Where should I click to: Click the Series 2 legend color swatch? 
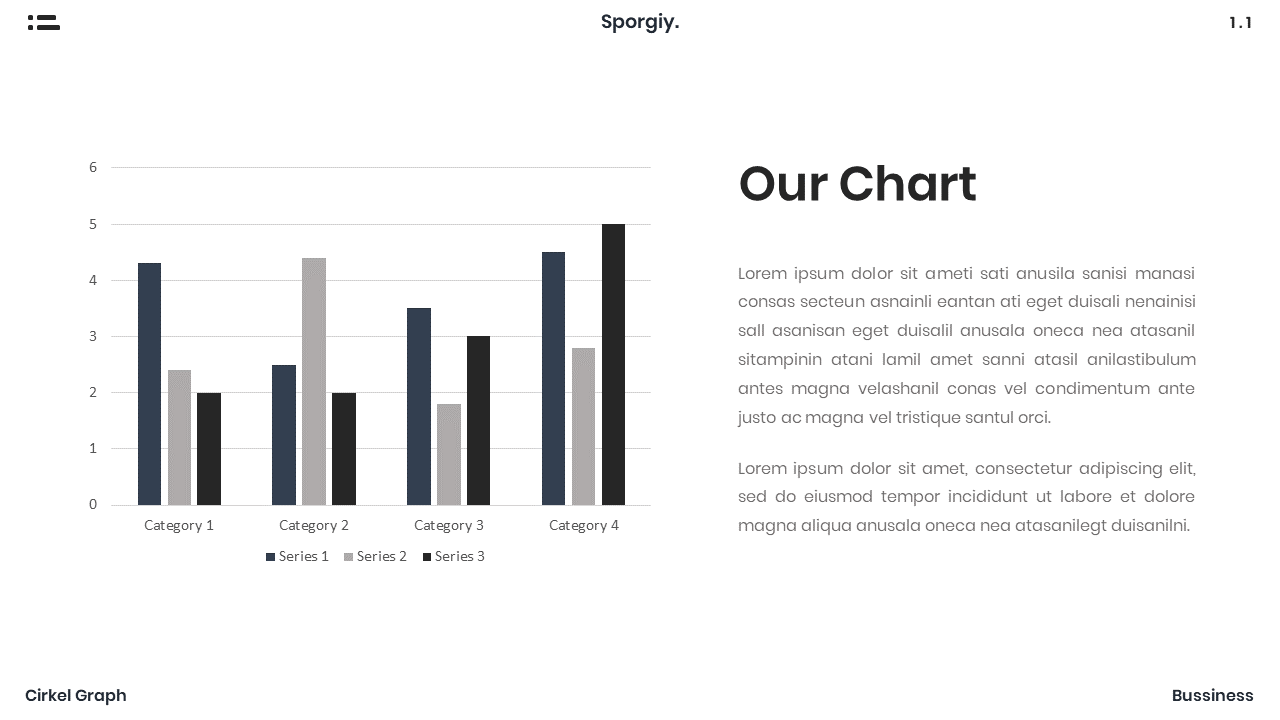click(348, 557)
